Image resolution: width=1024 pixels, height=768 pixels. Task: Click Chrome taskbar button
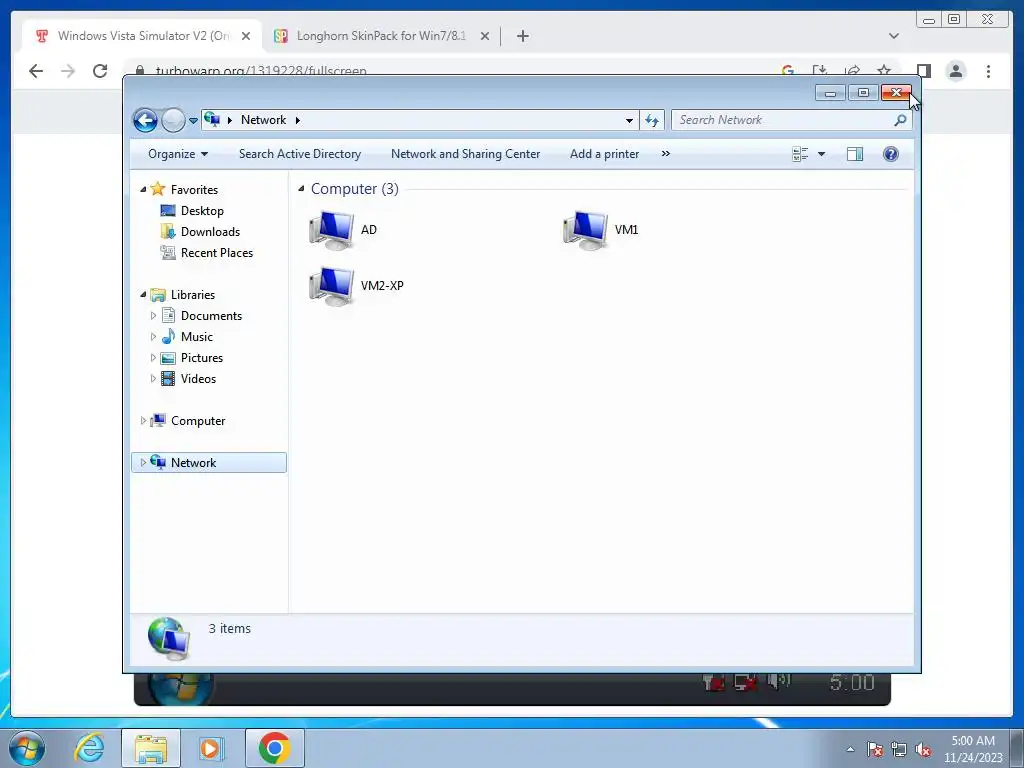[x=274, y=748]
